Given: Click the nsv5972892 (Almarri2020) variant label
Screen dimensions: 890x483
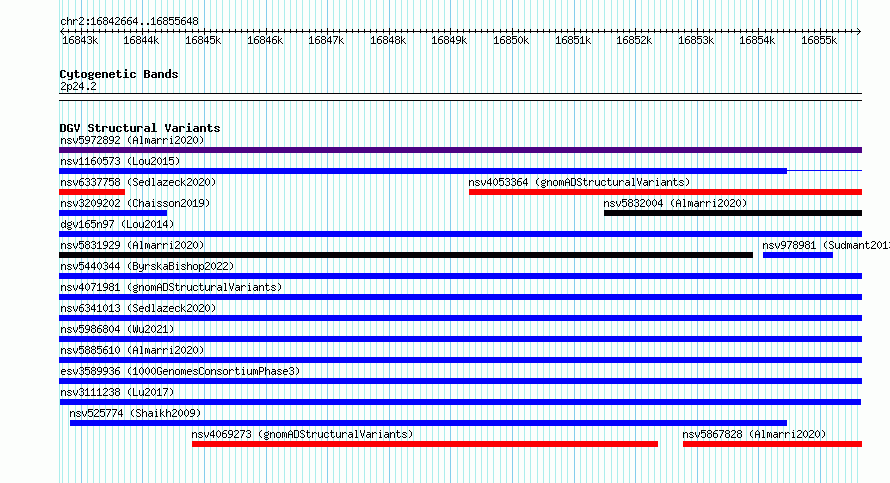Looking at the screenshot, I should click(132, 140).
